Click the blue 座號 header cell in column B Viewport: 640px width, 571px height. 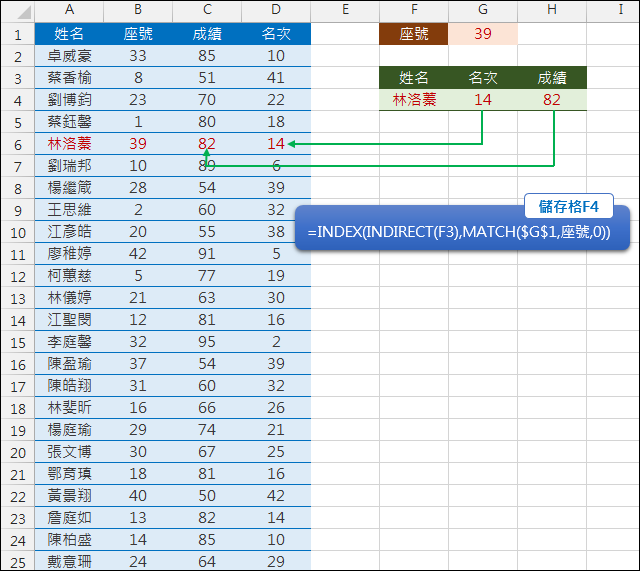point(138,34)
